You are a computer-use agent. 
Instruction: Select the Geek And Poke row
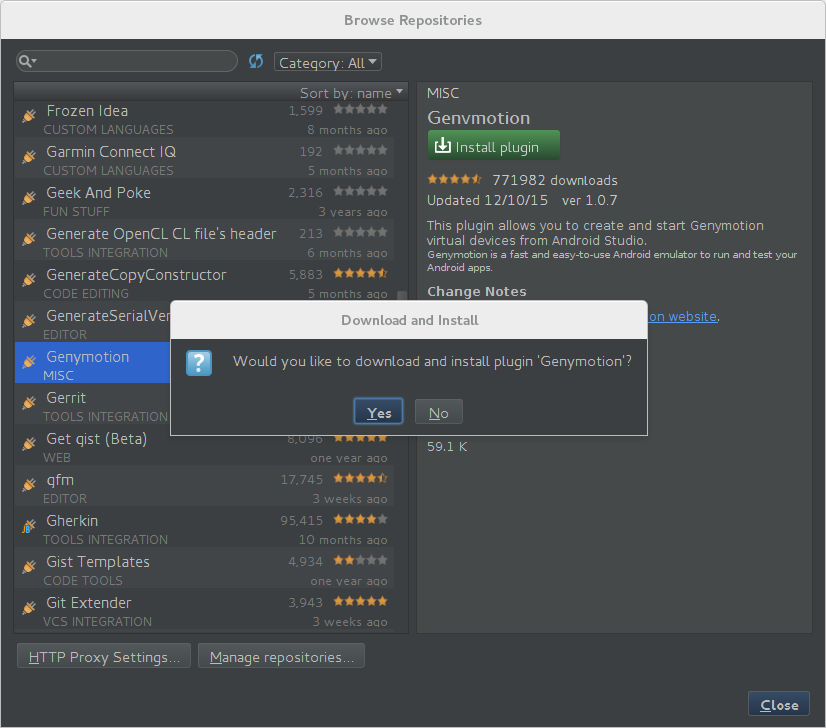[204, 201]
